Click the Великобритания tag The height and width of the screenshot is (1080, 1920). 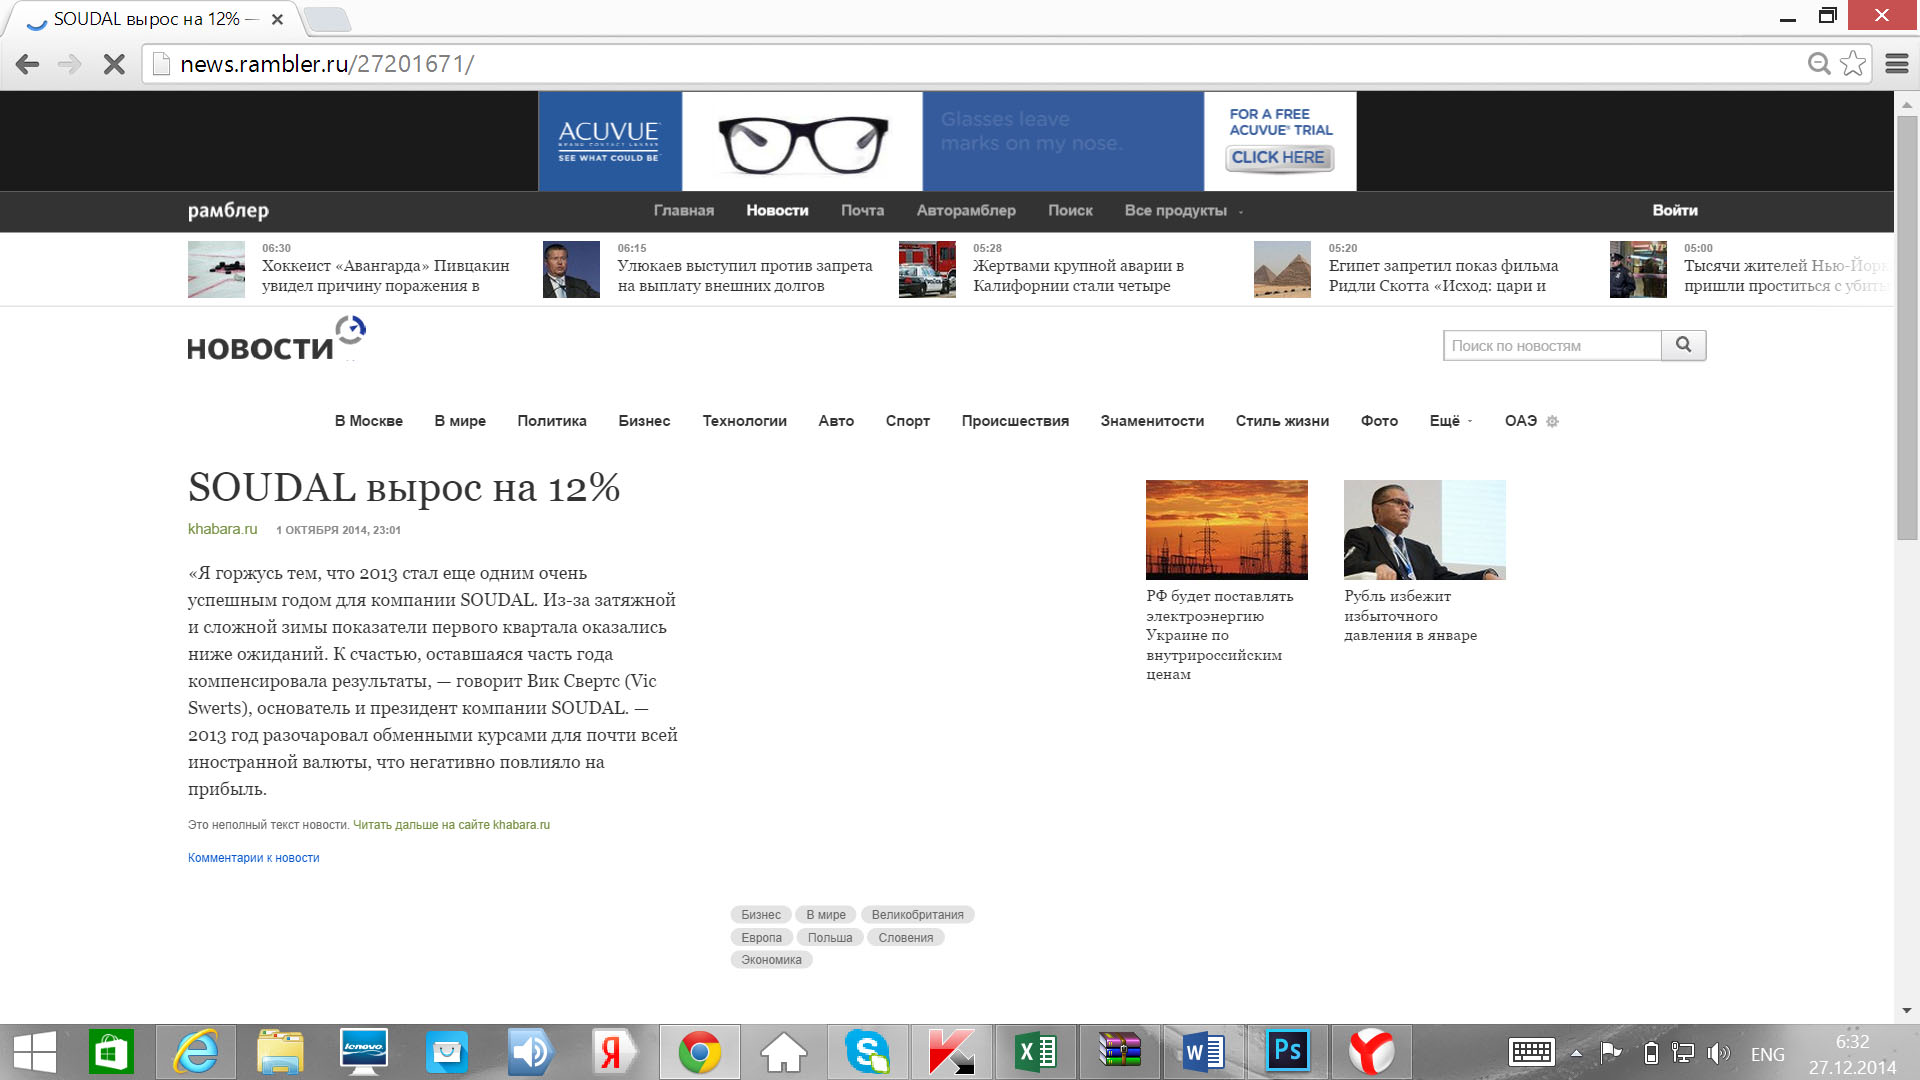tap(917, 915)
